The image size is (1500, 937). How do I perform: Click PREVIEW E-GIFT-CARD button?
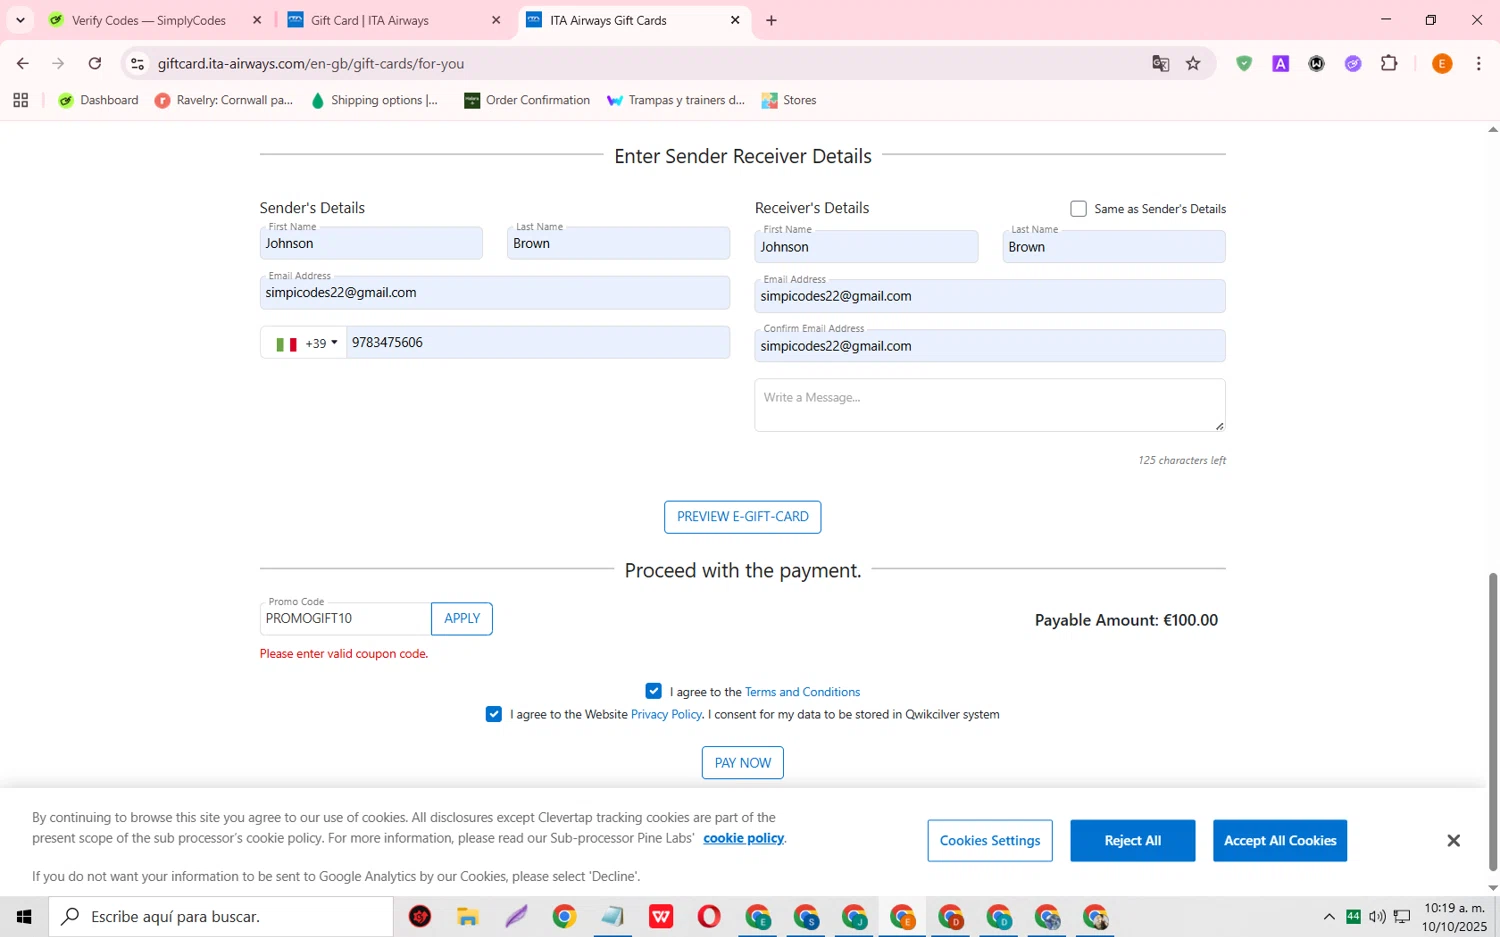coord(743,517)
